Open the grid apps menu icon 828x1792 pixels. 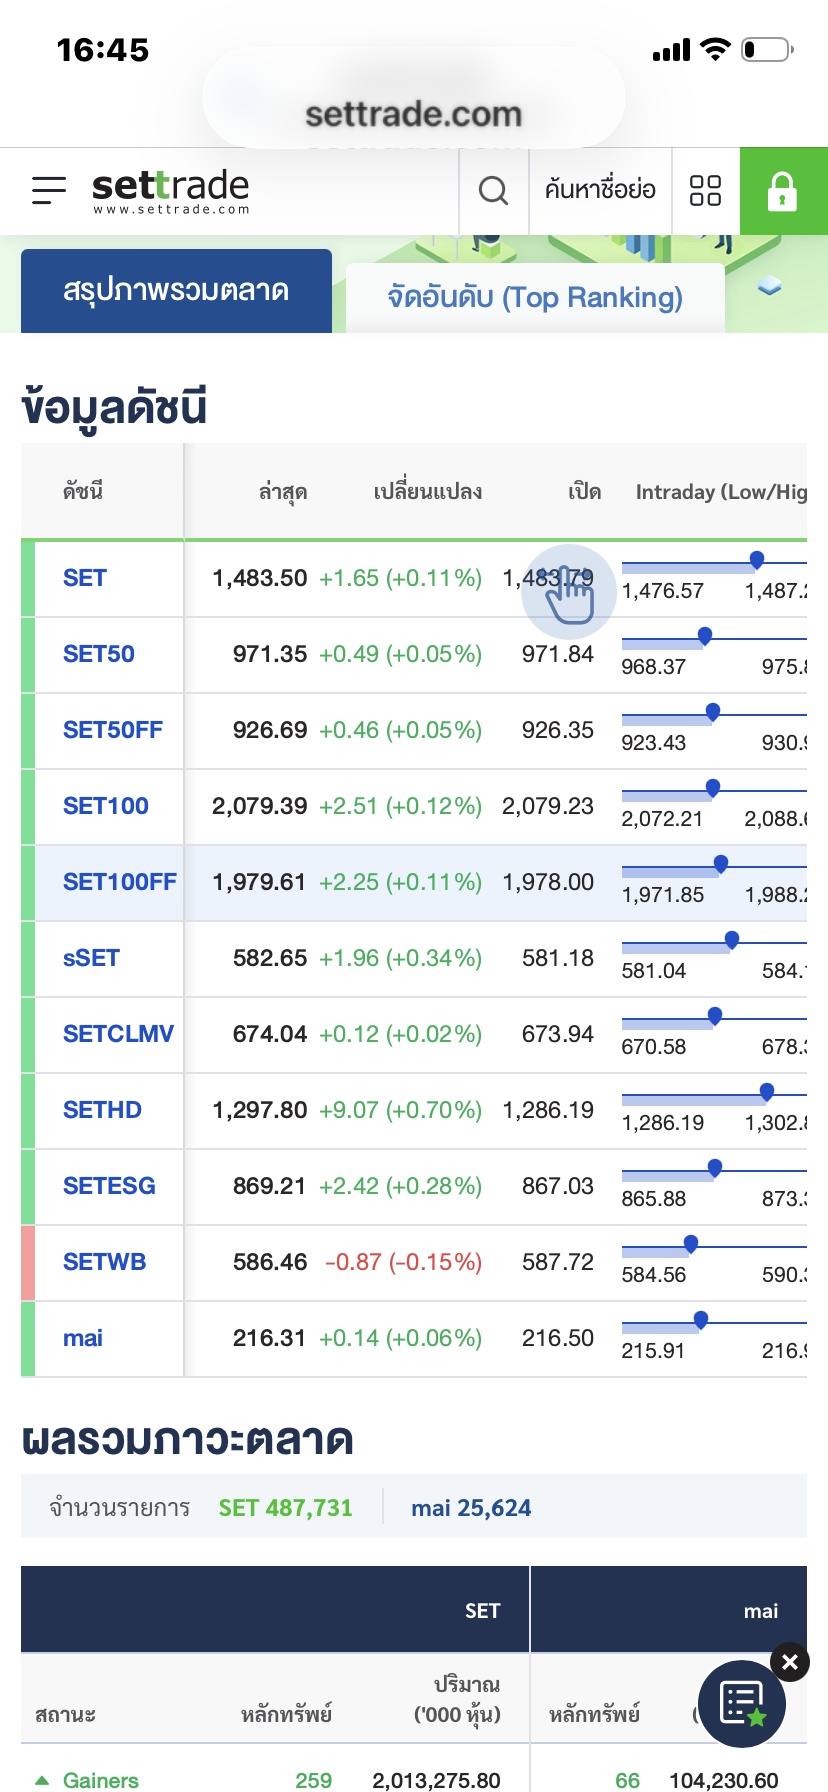(705, 190)
